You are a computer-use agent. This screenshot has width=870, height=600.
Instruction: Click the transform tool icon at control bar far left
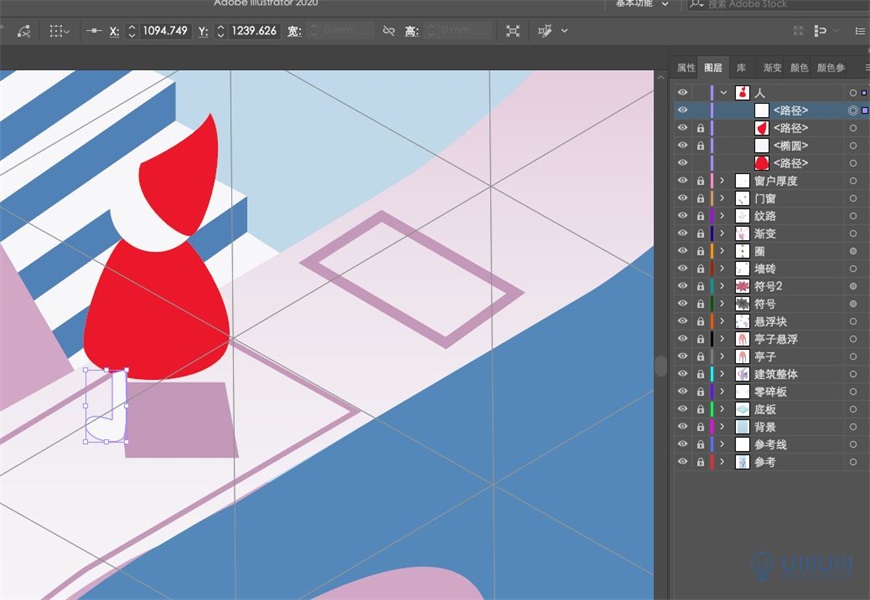pos(22,31)
